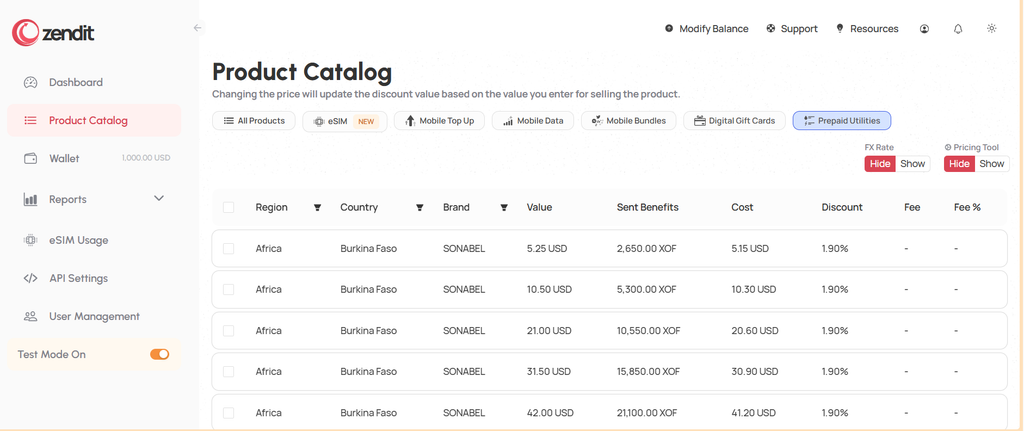Select the eSIM NEW tab
1024x431 pixels.
point(345,121)
